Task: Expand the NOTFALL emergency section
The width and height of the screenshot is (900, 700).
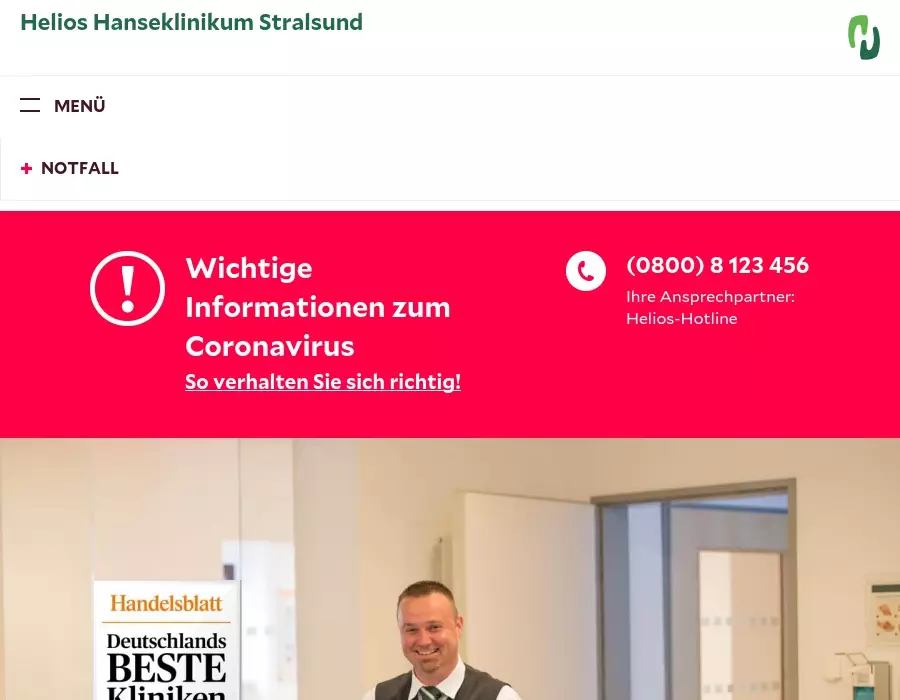Action: pos(69,168)
